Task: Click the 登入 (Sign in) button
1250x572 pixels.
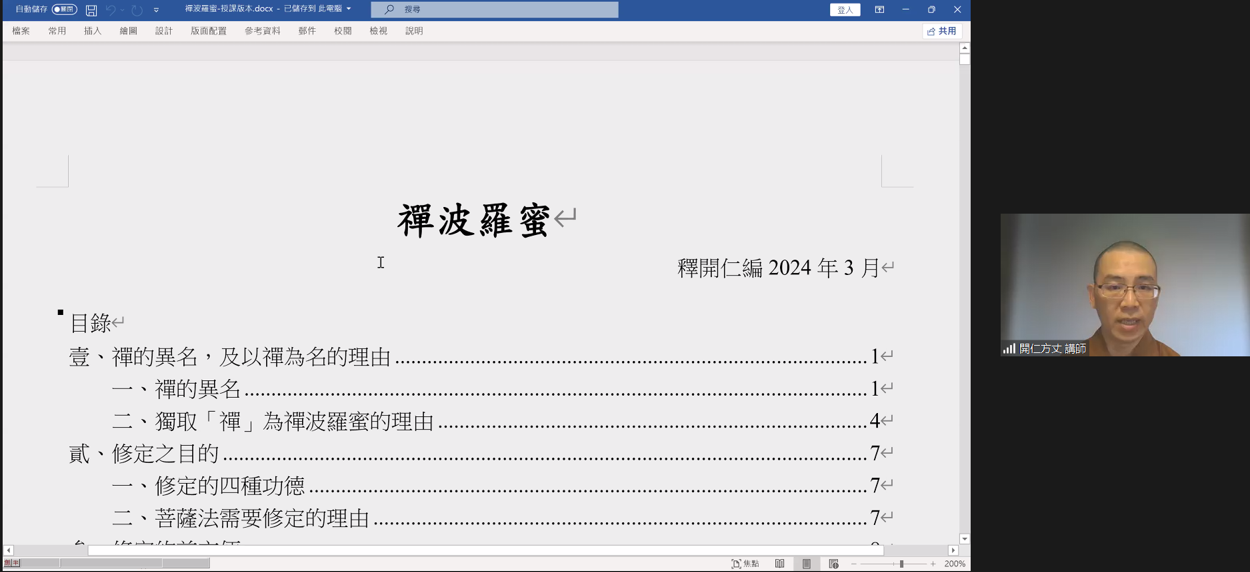Action: [x=845, y=10]
